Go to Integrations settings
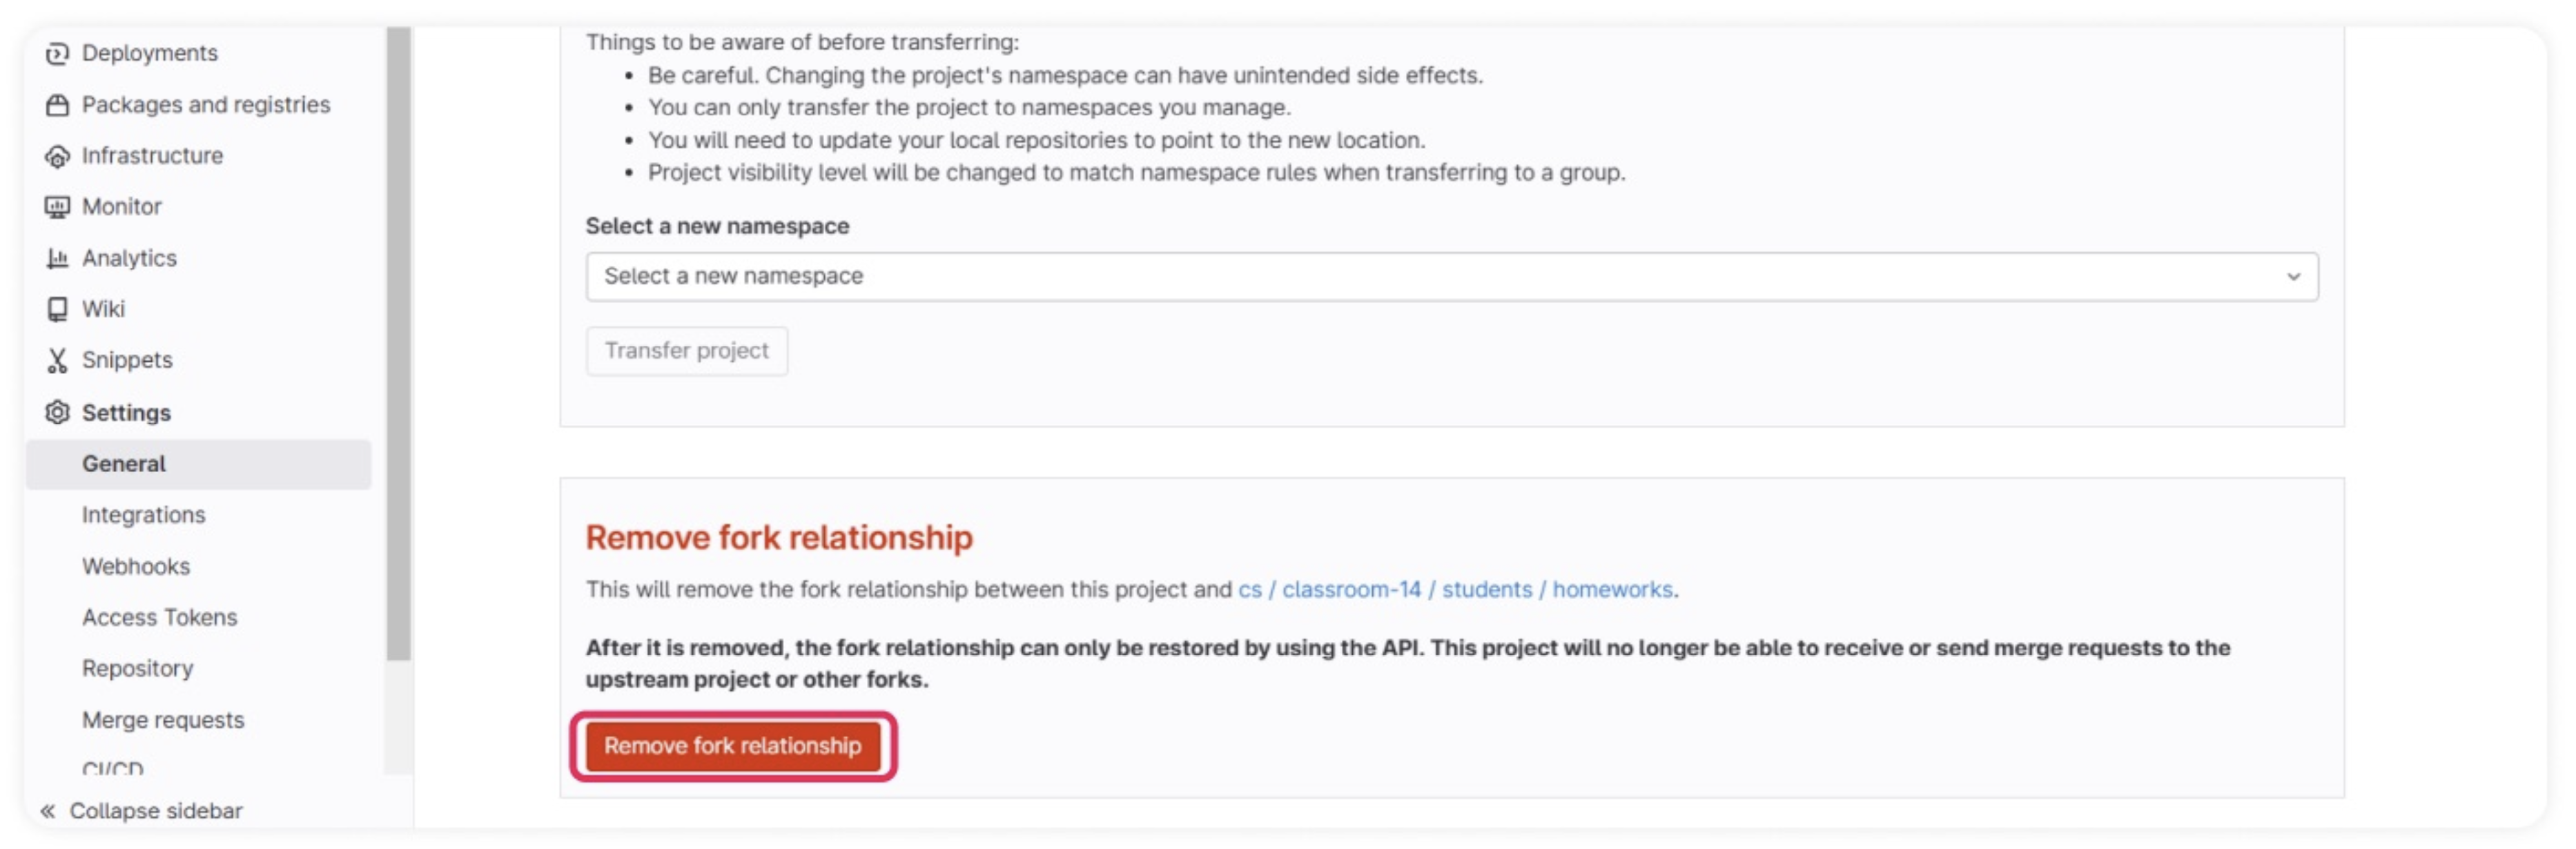The height and width of the screenshot is (849, 2576). [x=143, y=515]
